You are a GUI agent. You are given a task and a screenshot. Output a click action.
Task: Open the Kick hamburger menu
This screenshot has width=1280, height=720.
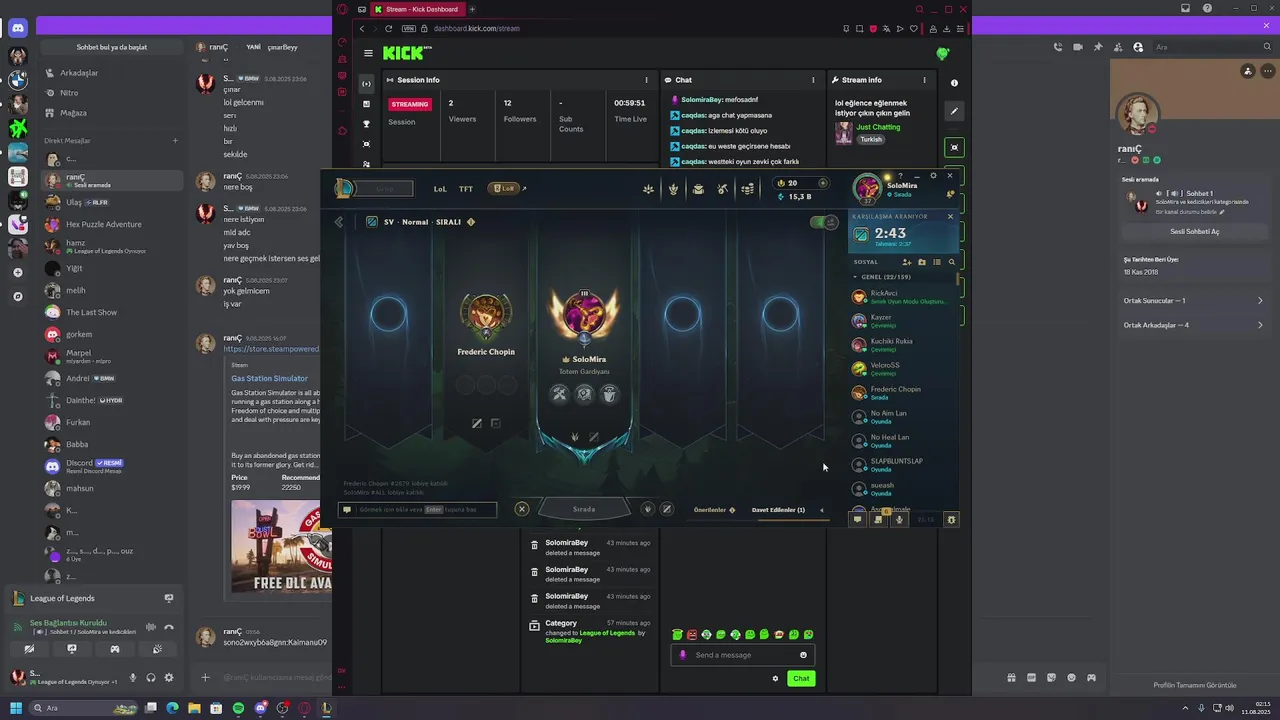click(x=368, y=53)
